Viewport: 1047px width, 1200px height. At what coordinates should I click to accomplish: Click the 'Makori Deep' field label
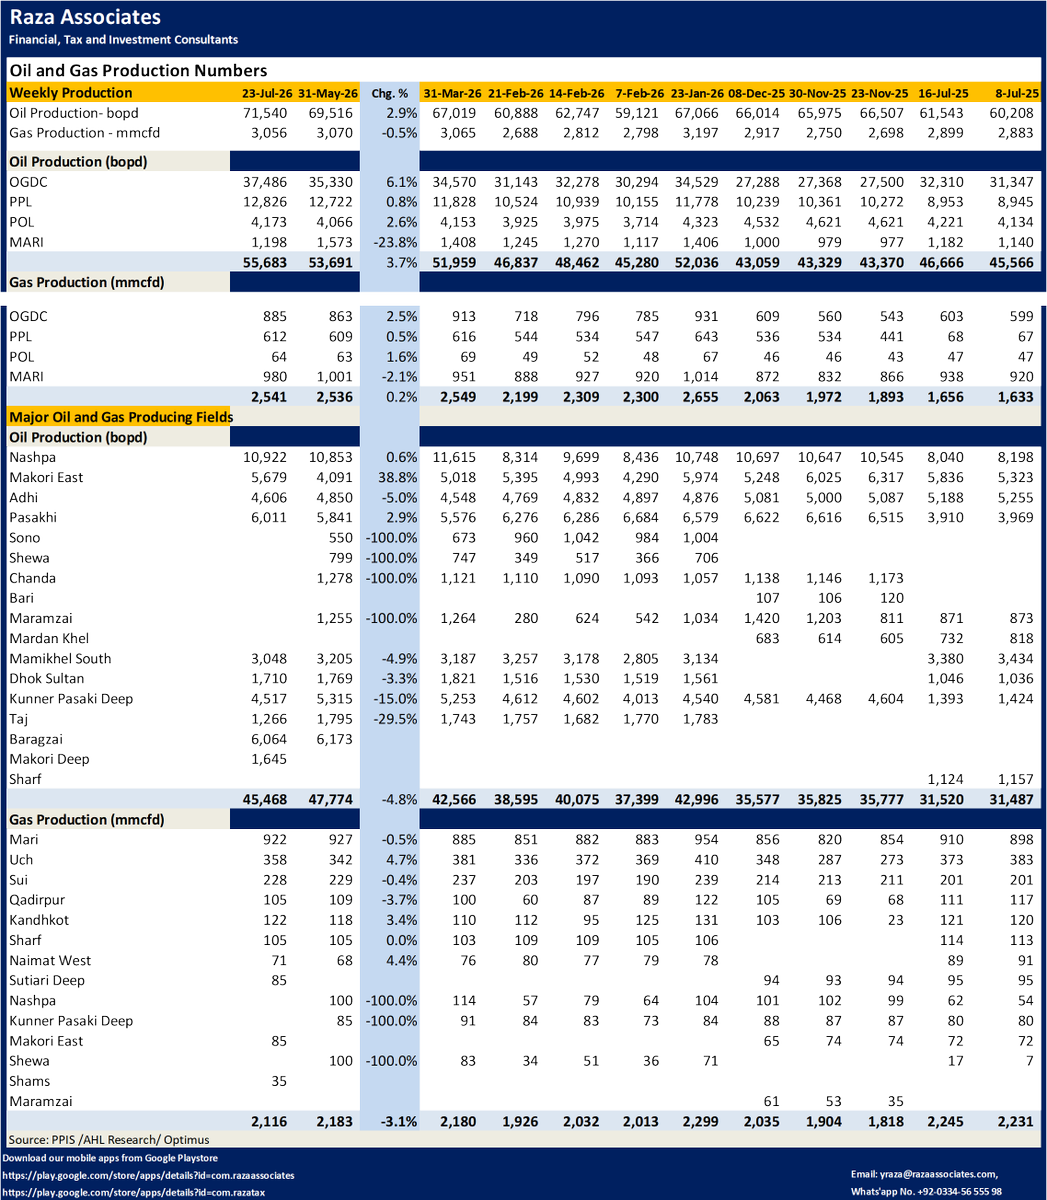coord(49,759)
